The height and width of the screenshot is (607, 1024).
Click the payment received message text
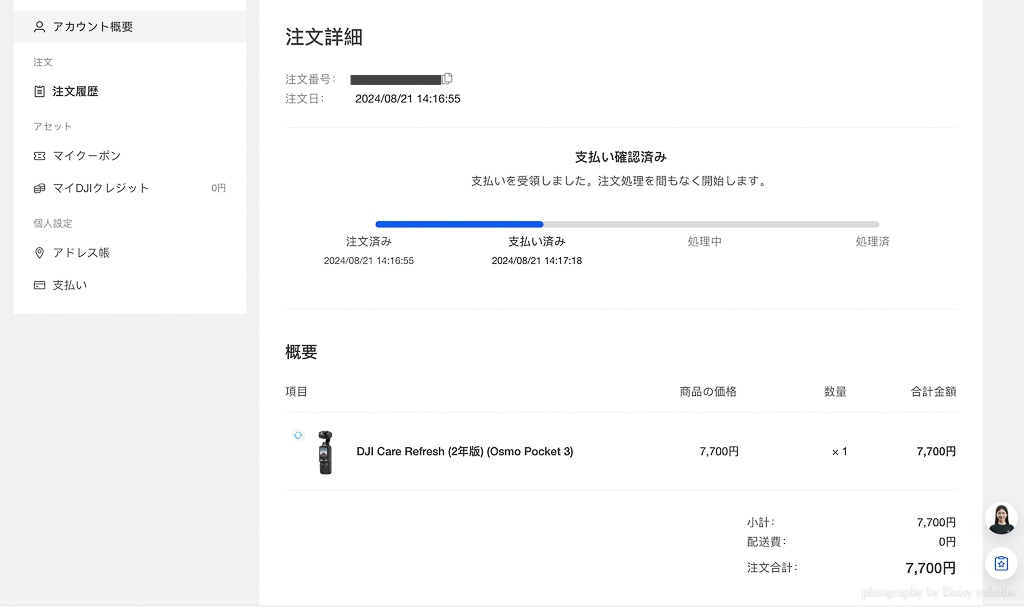coord(618,181)
